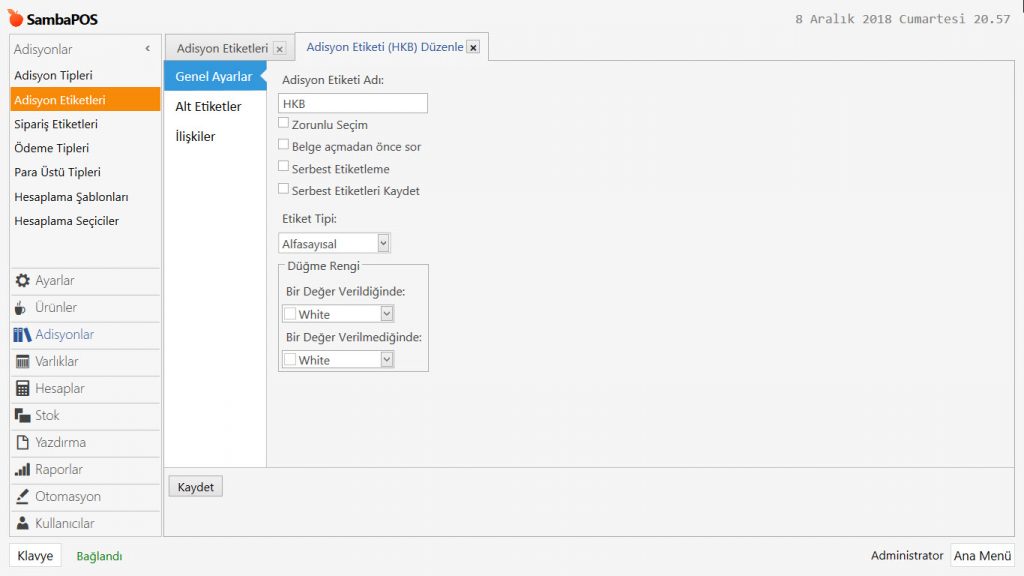
Task: Open Ayarlar gear icon in sidebar
Action: point(22,281)
